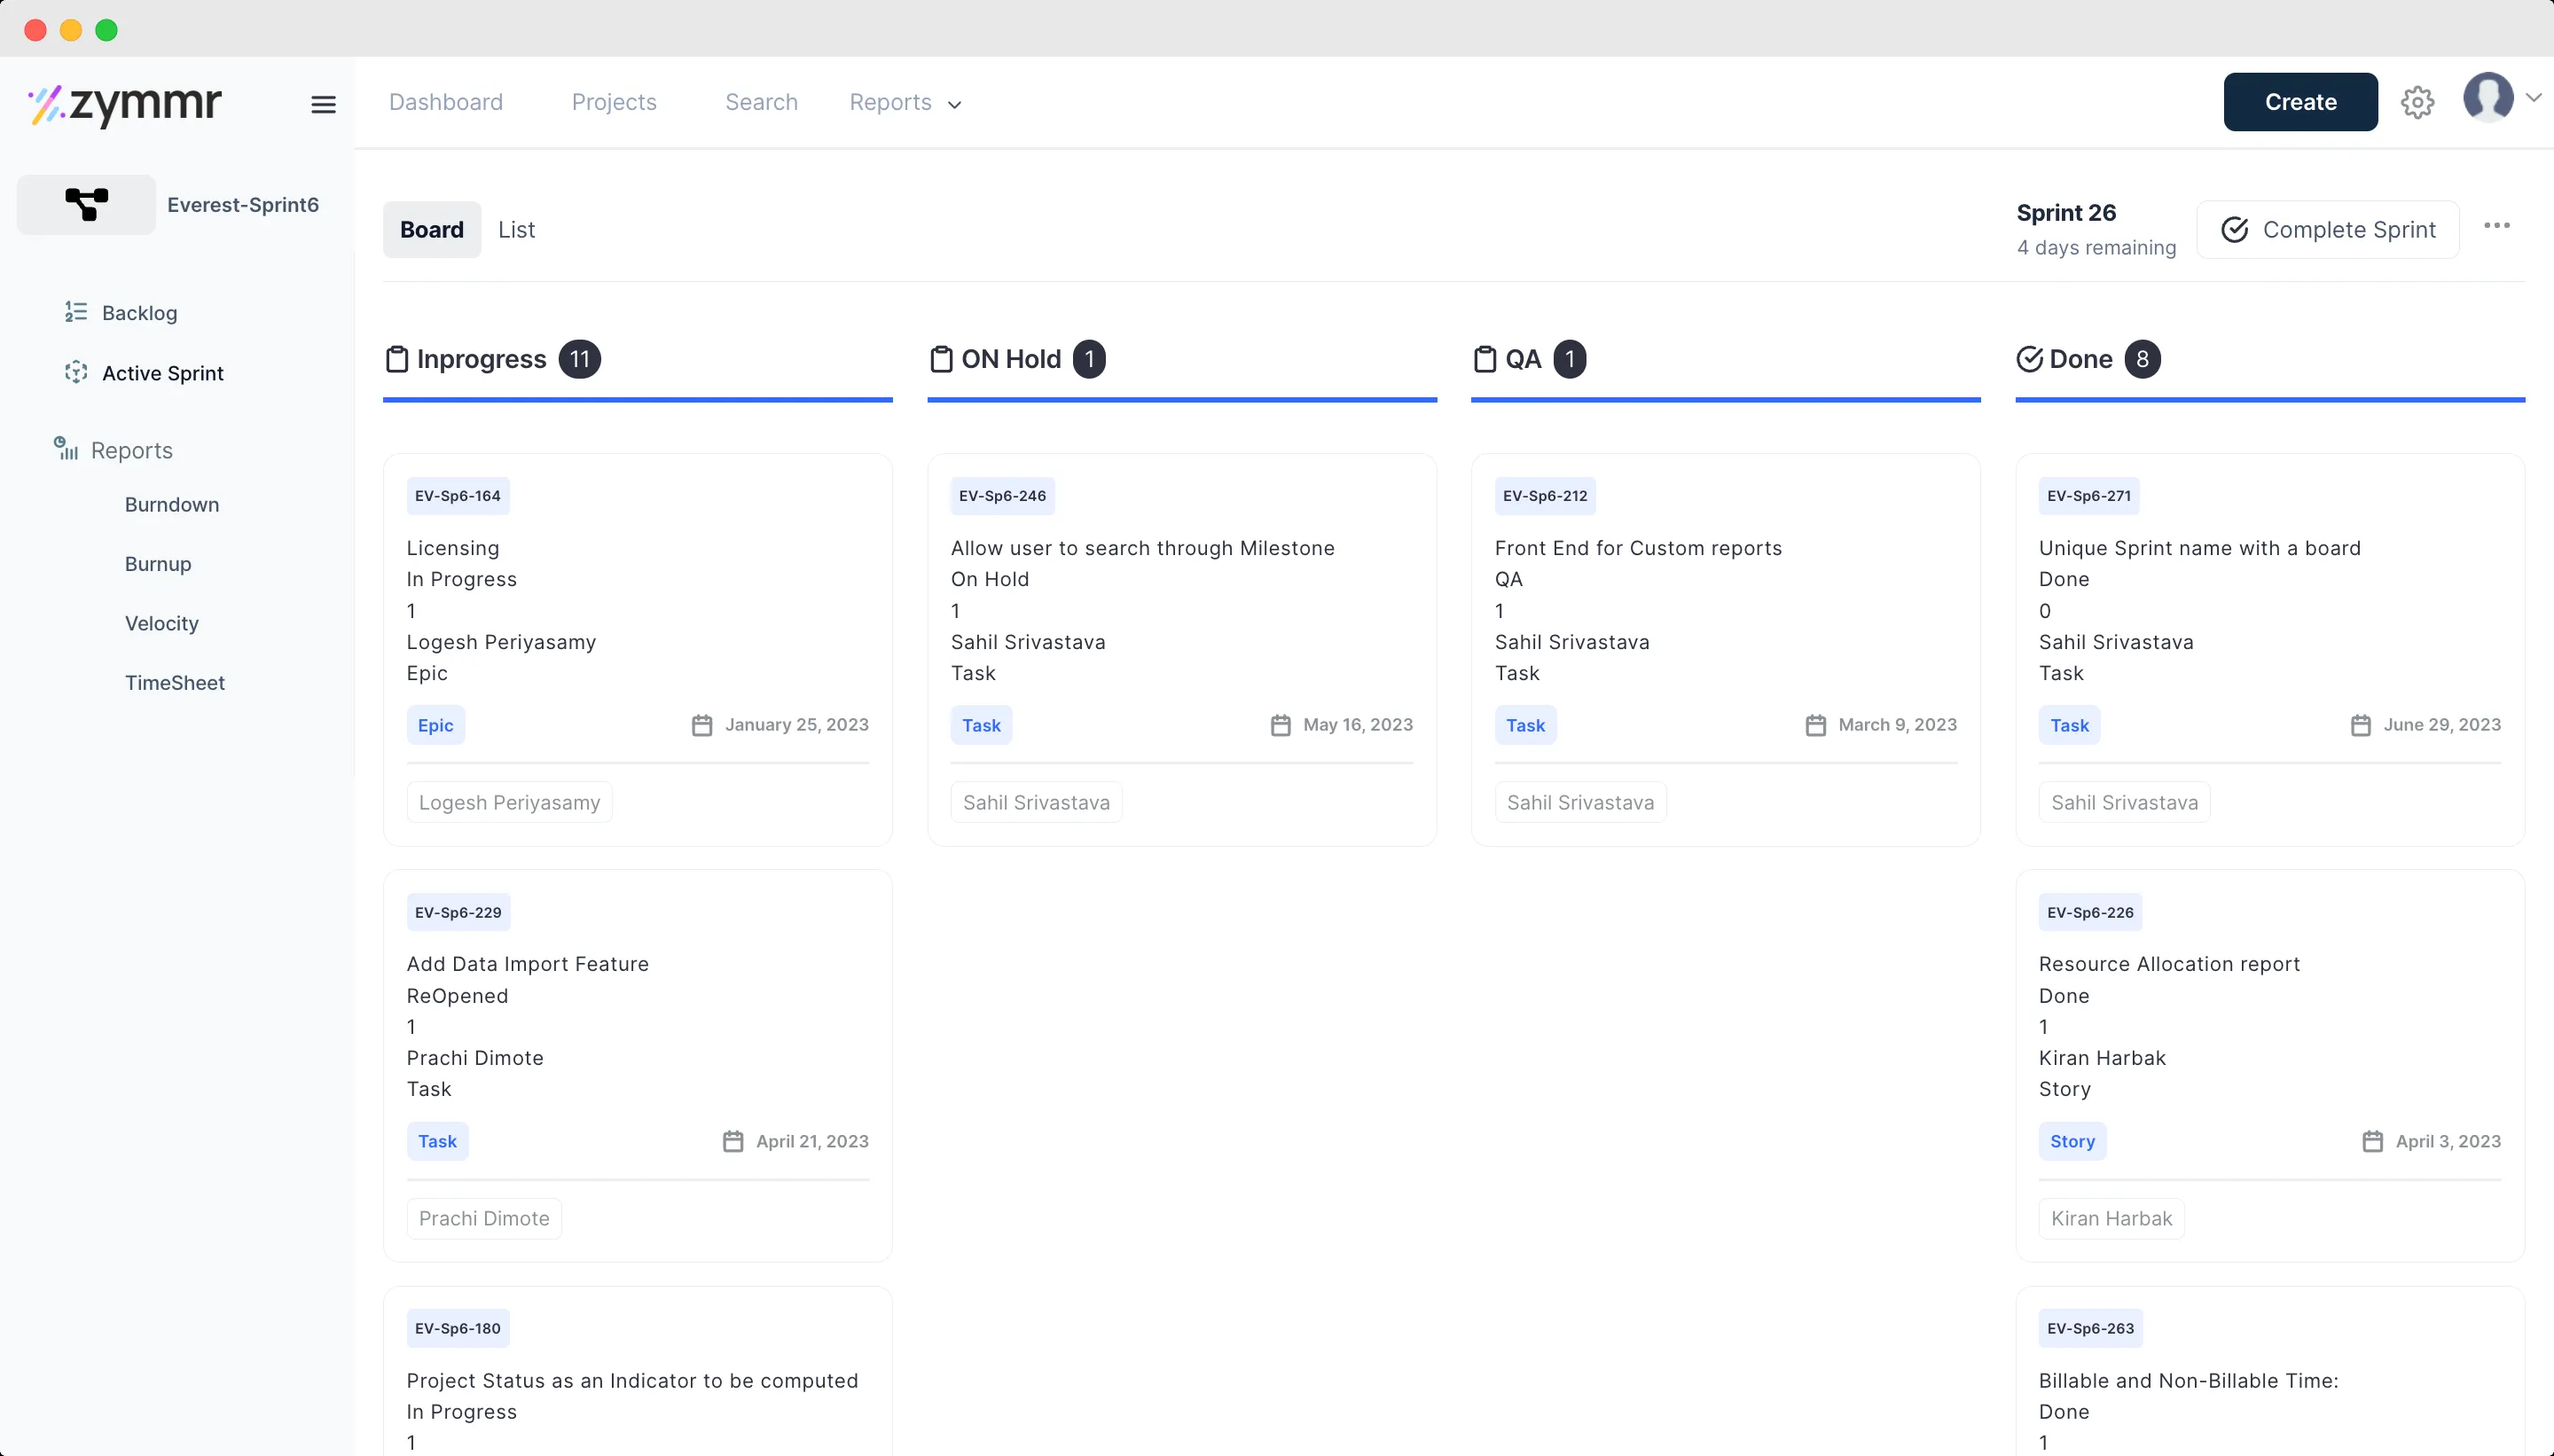Screen dimensions: 2554x1456
Task: Toggle the hamburger sidebar menu
Action: coord(323,104)
